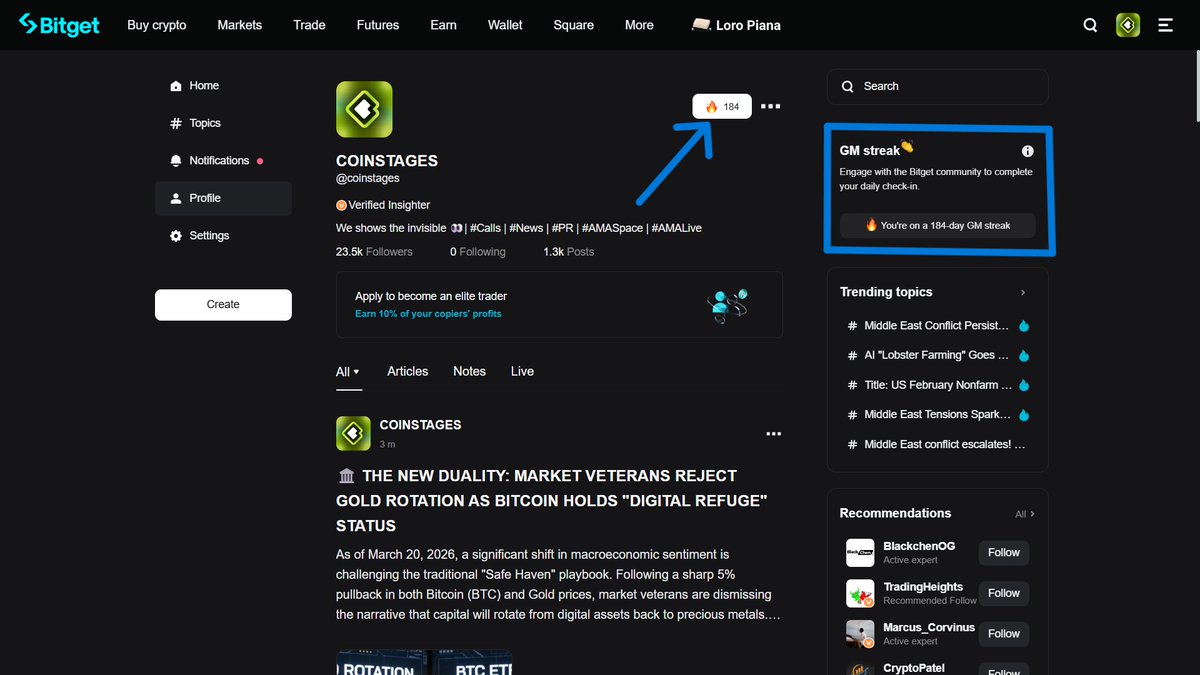Click the green wallet icon in top bar
The width and height of the screenshot is (1200, 675).
click(1128, 25)
